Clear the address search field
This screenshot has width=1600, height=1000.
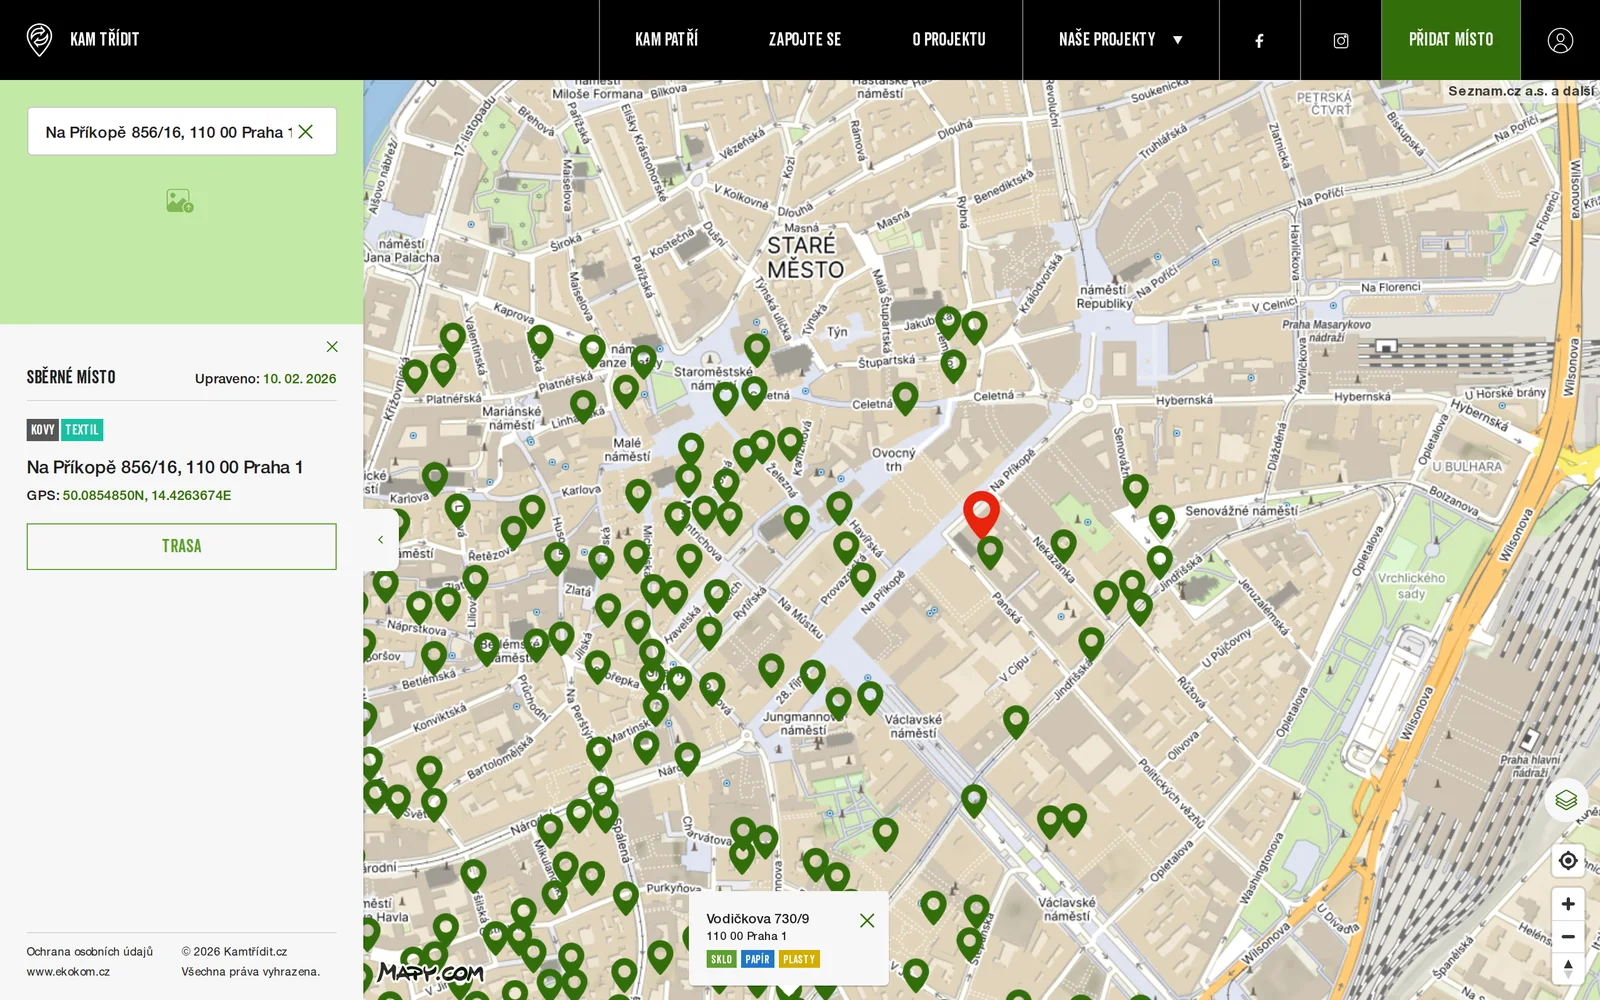tap(306, 132)
